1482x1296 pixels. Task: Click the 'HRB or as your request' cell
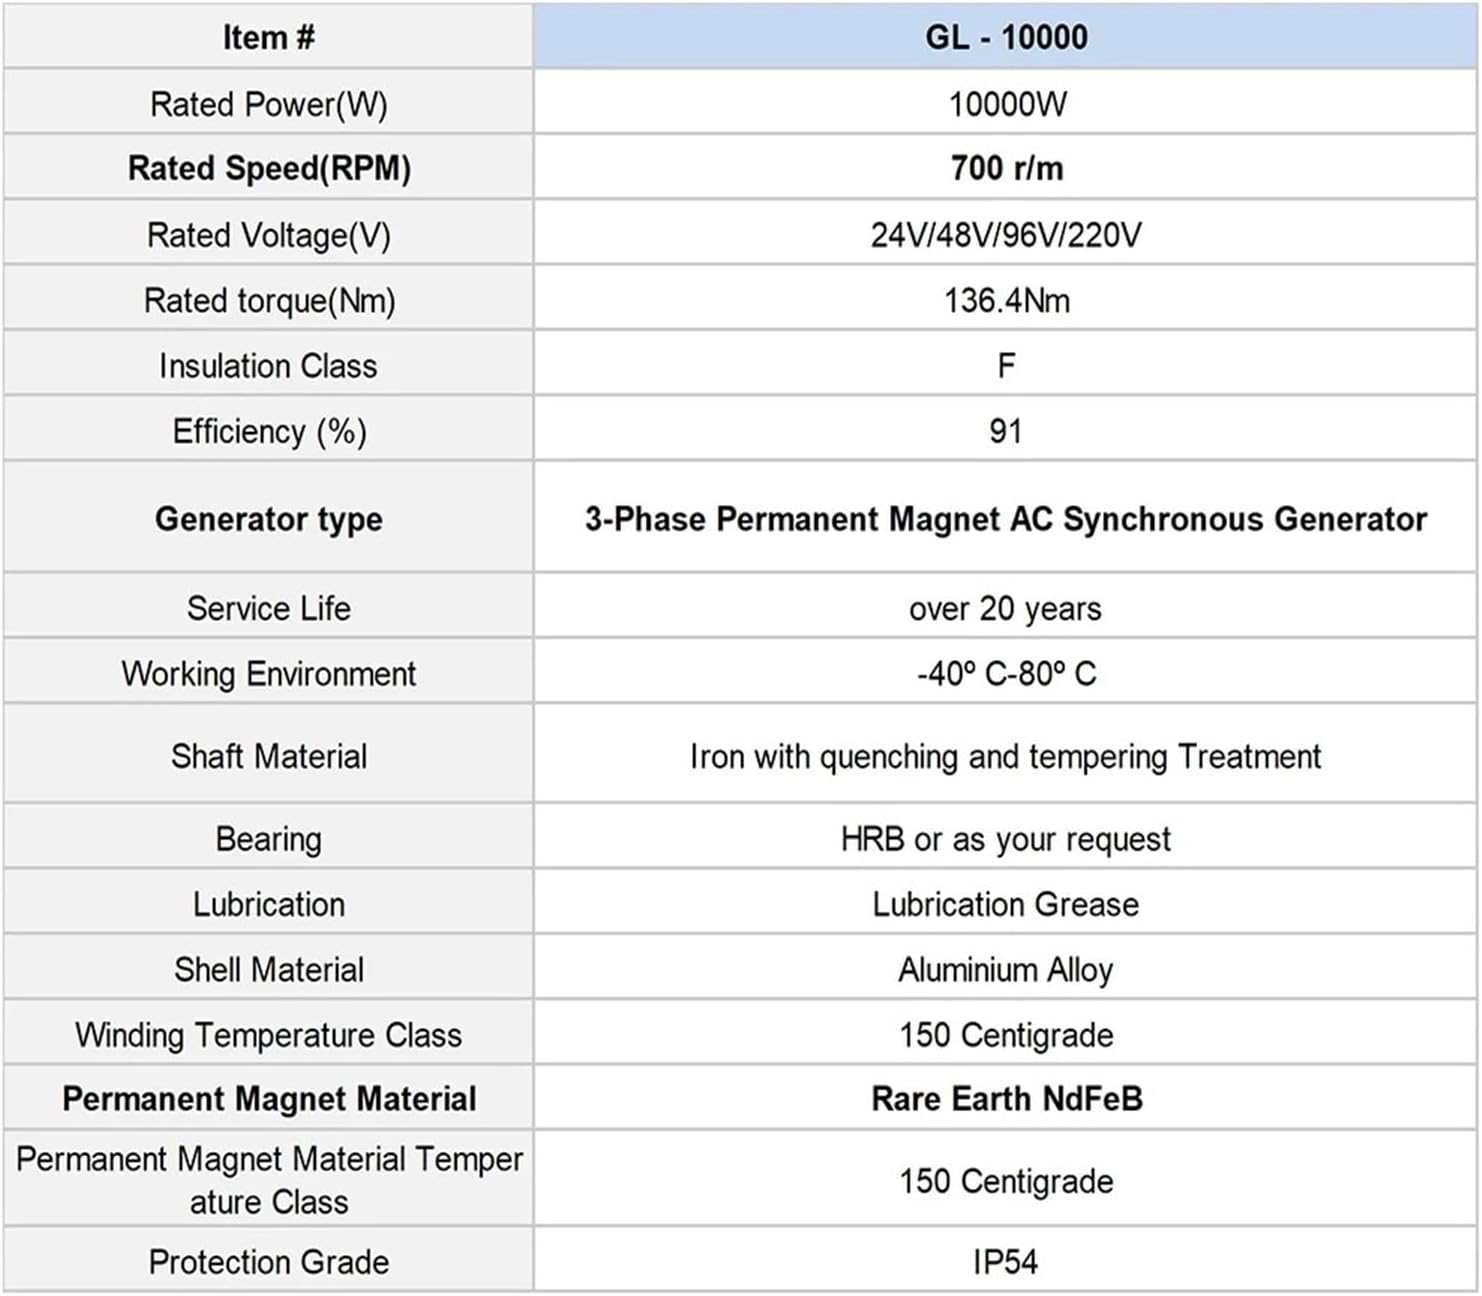click(1006, 839)
